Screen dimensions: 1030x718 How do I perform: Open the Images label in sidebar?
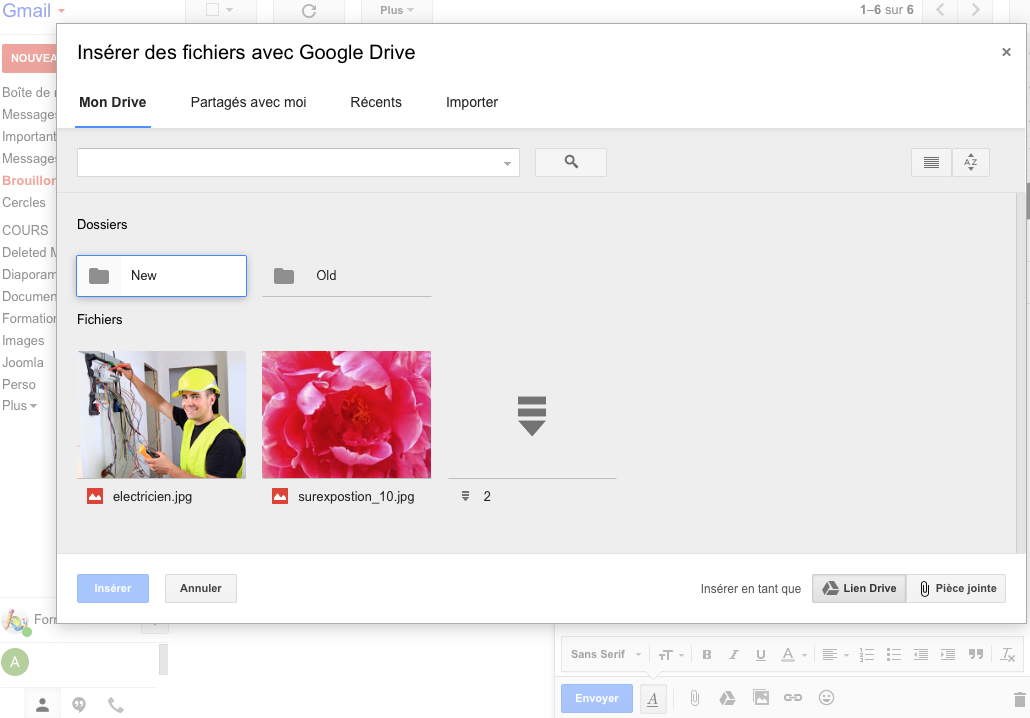[23, 340]
